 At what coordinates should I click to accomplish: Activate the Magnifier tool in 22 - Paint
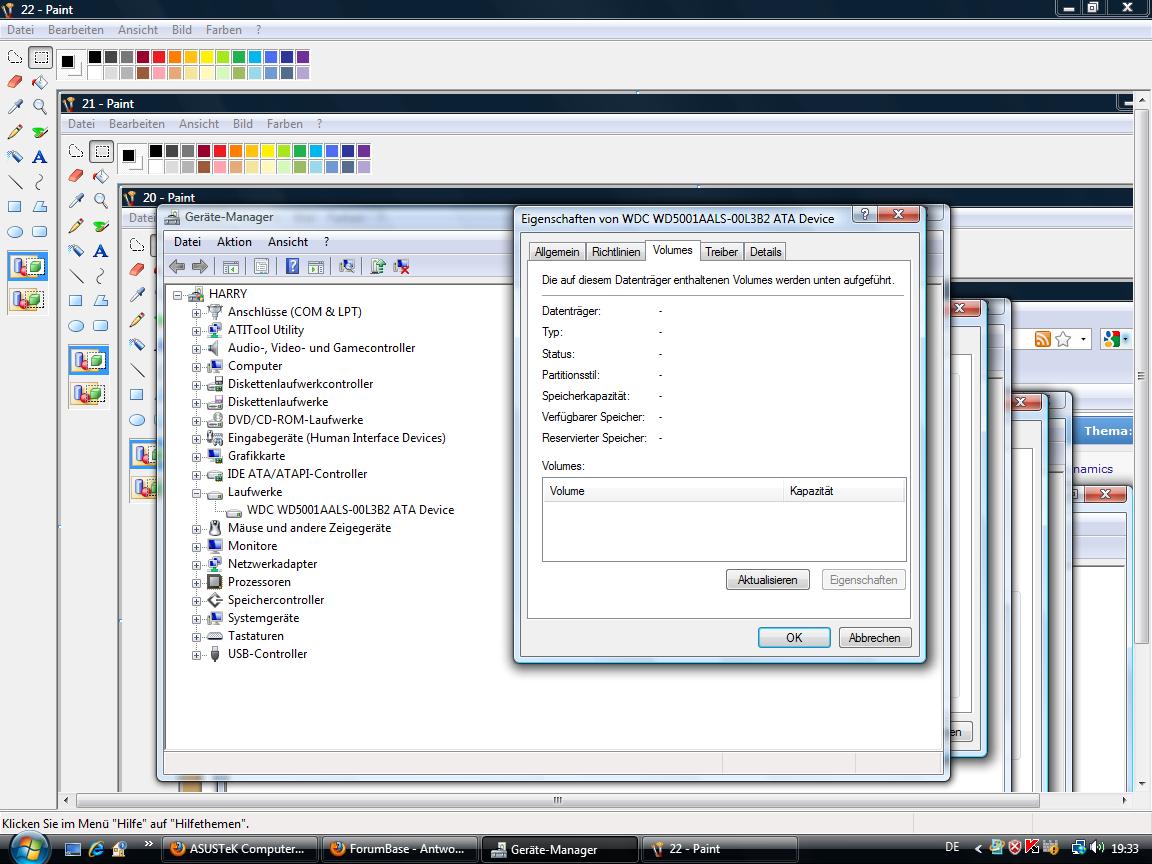tap(40, 107)
